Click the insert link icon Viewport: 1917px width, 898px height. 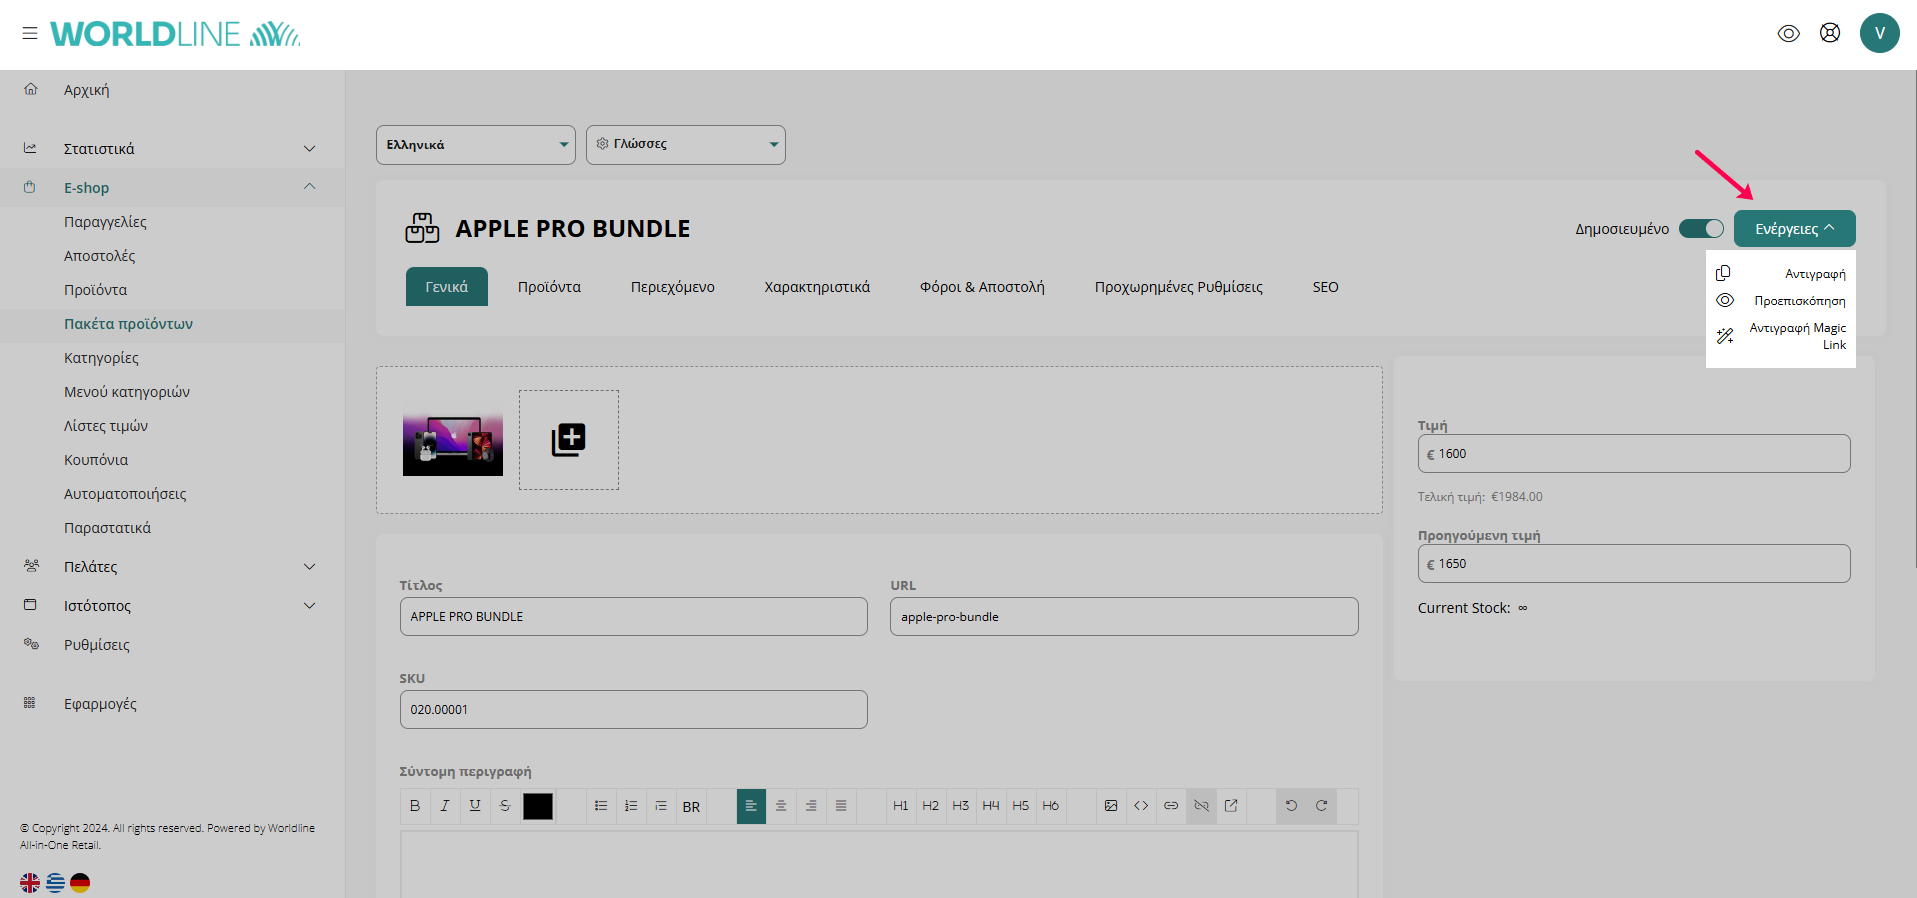(x=1171, y=806)
